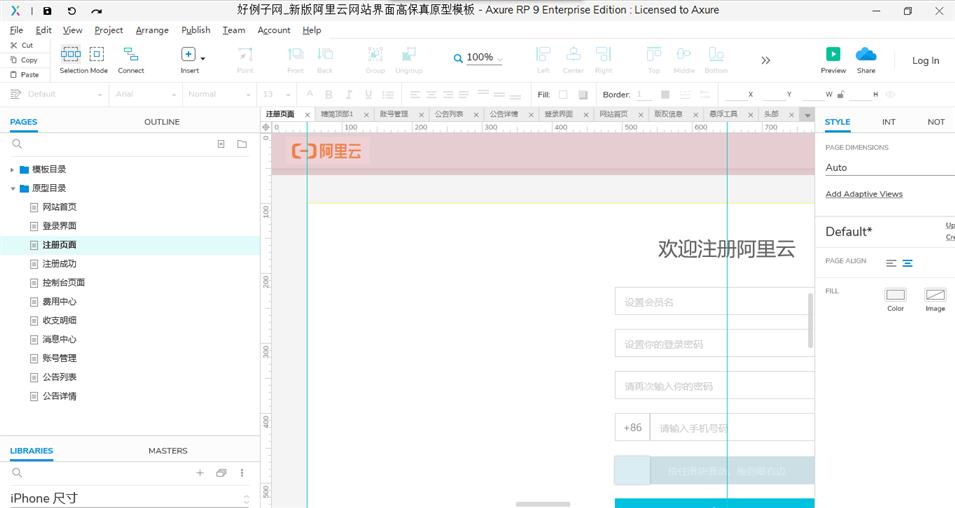Open the Account menu
955x508 pixels.
point(273,30)
